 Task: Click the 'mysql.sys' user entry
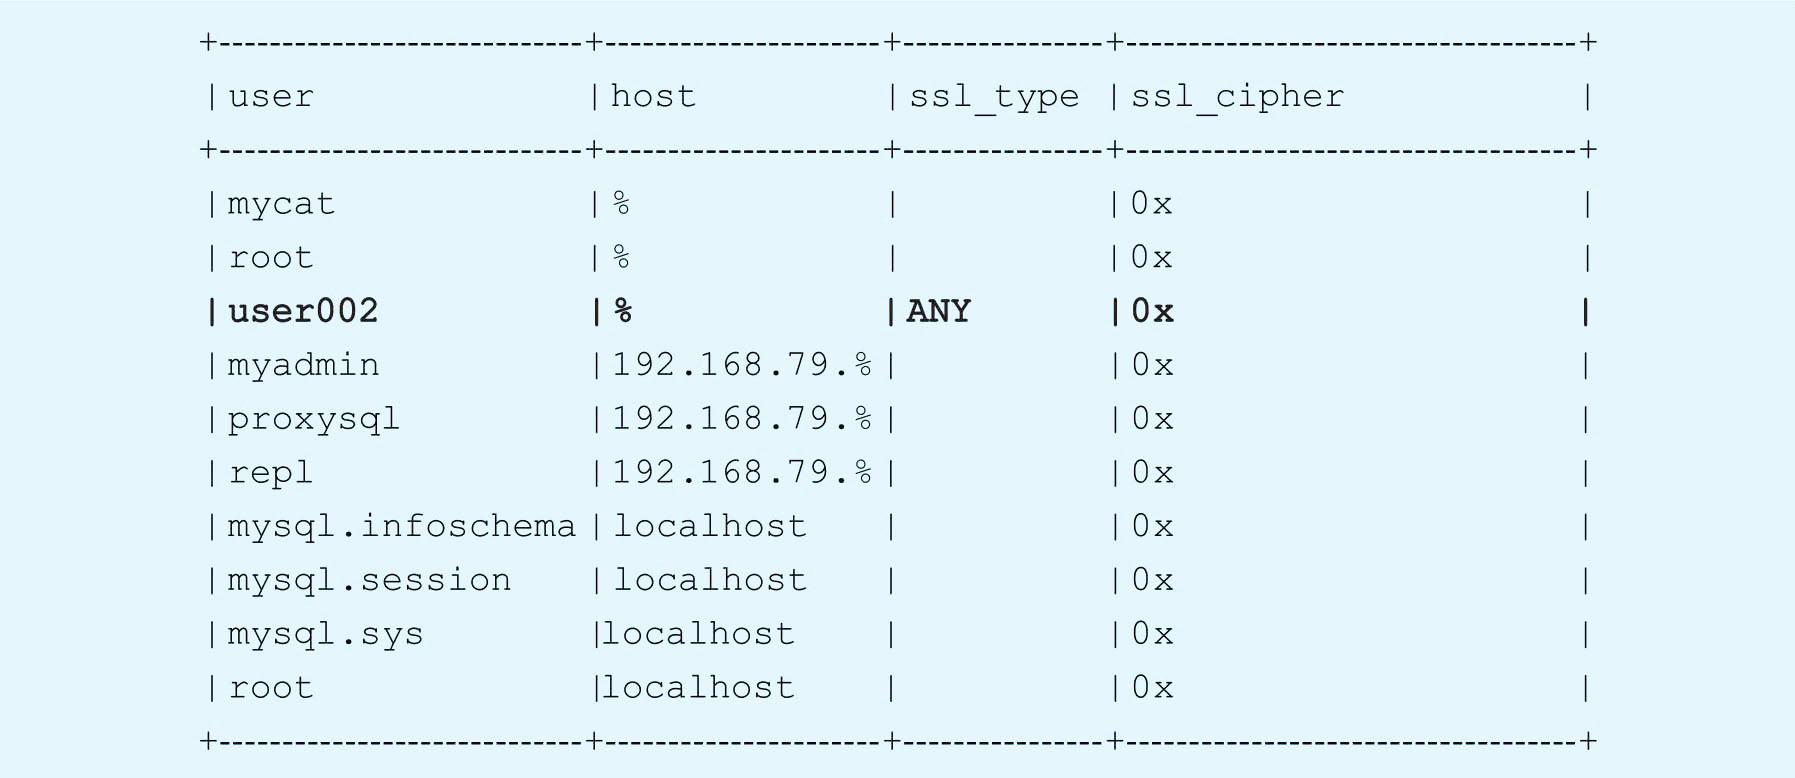click(326, 635)
